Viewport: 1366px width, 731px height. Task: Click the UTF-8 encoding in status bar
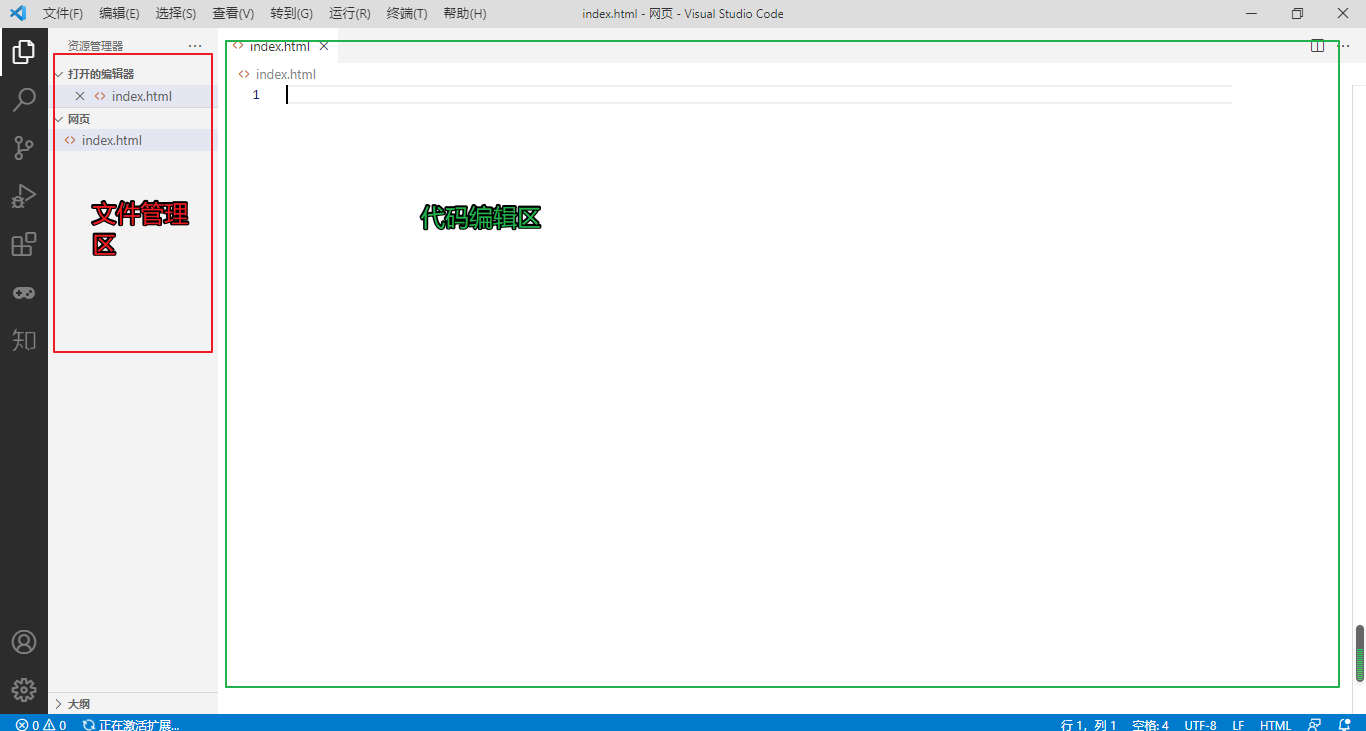click(1200, 725)
